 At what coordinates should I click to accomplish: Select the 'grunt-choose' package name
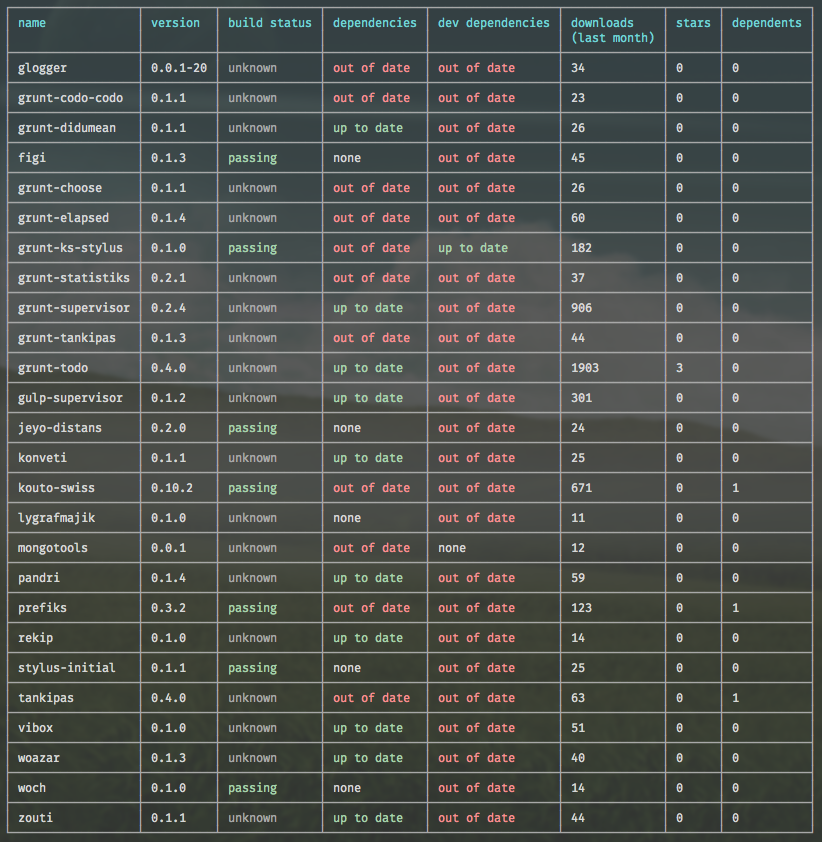click(60, 188)
